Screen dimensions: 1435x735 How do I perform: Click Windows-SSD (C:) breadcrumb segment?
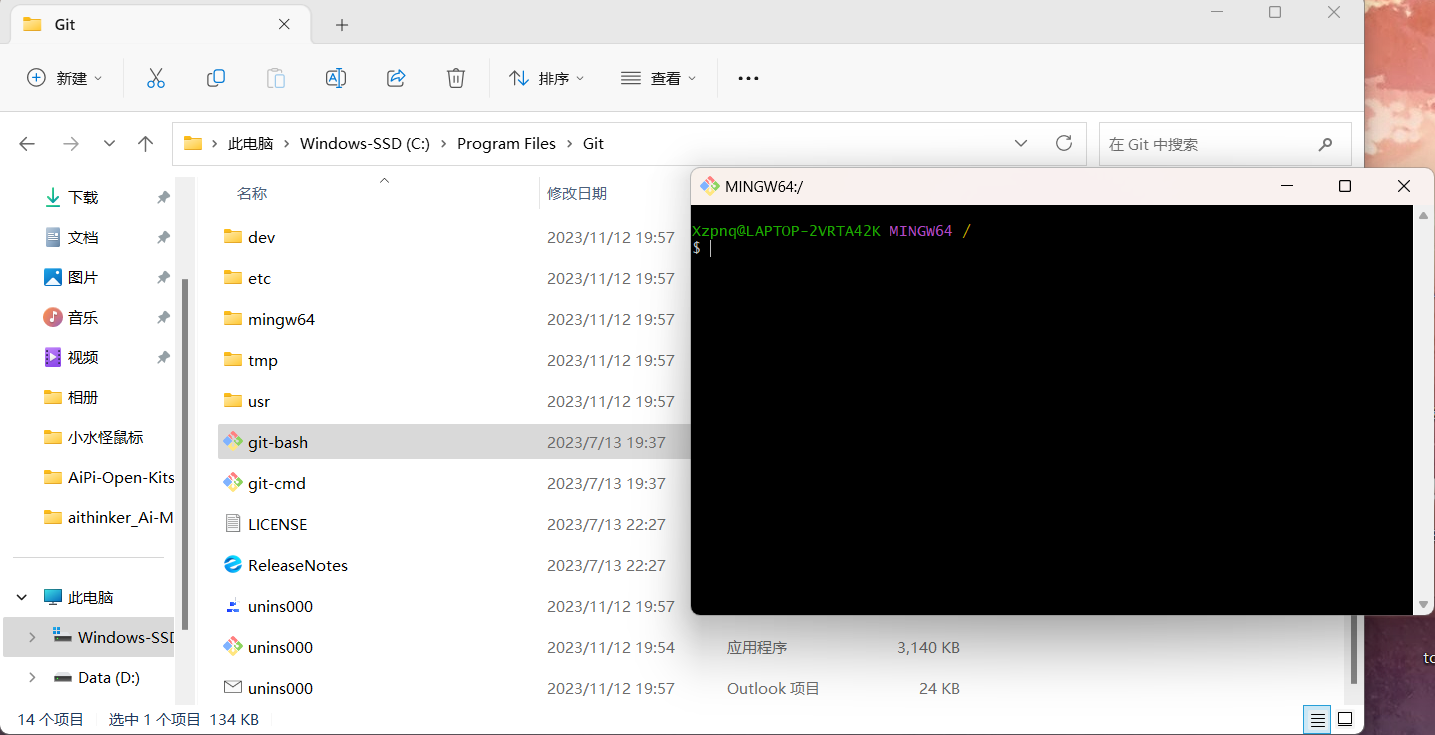click(365, 143)
